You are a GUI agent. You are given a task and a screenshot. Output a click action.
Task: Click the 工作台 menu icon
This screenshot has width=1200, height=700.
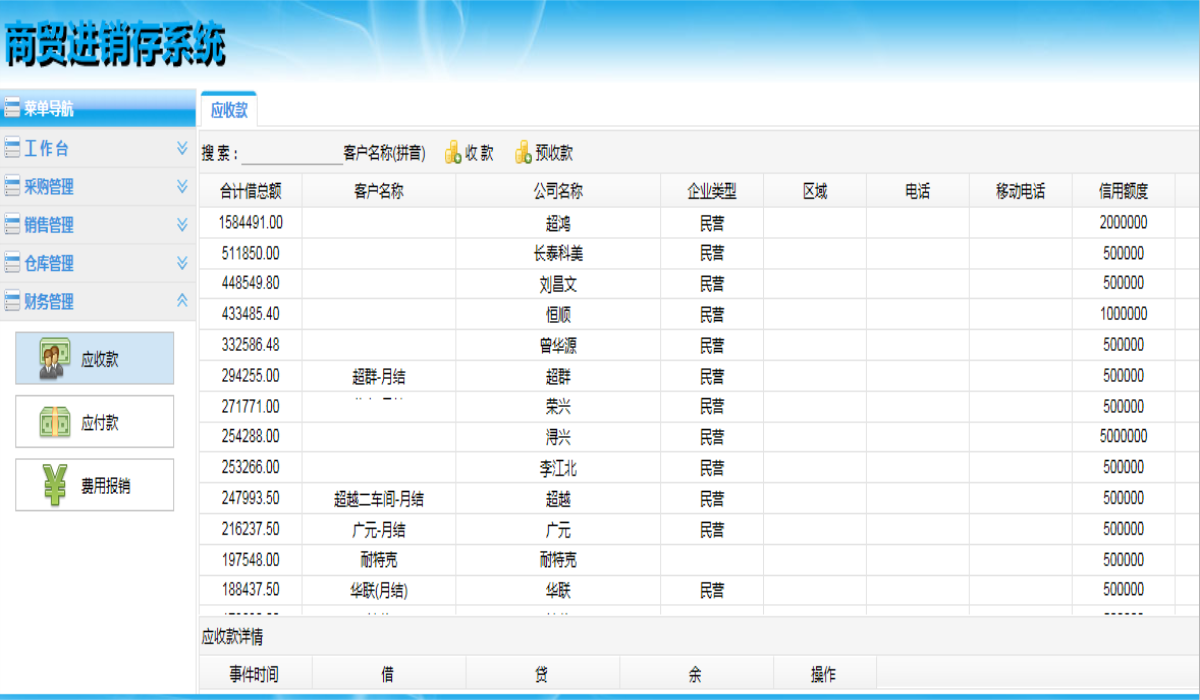pos(12,149)
